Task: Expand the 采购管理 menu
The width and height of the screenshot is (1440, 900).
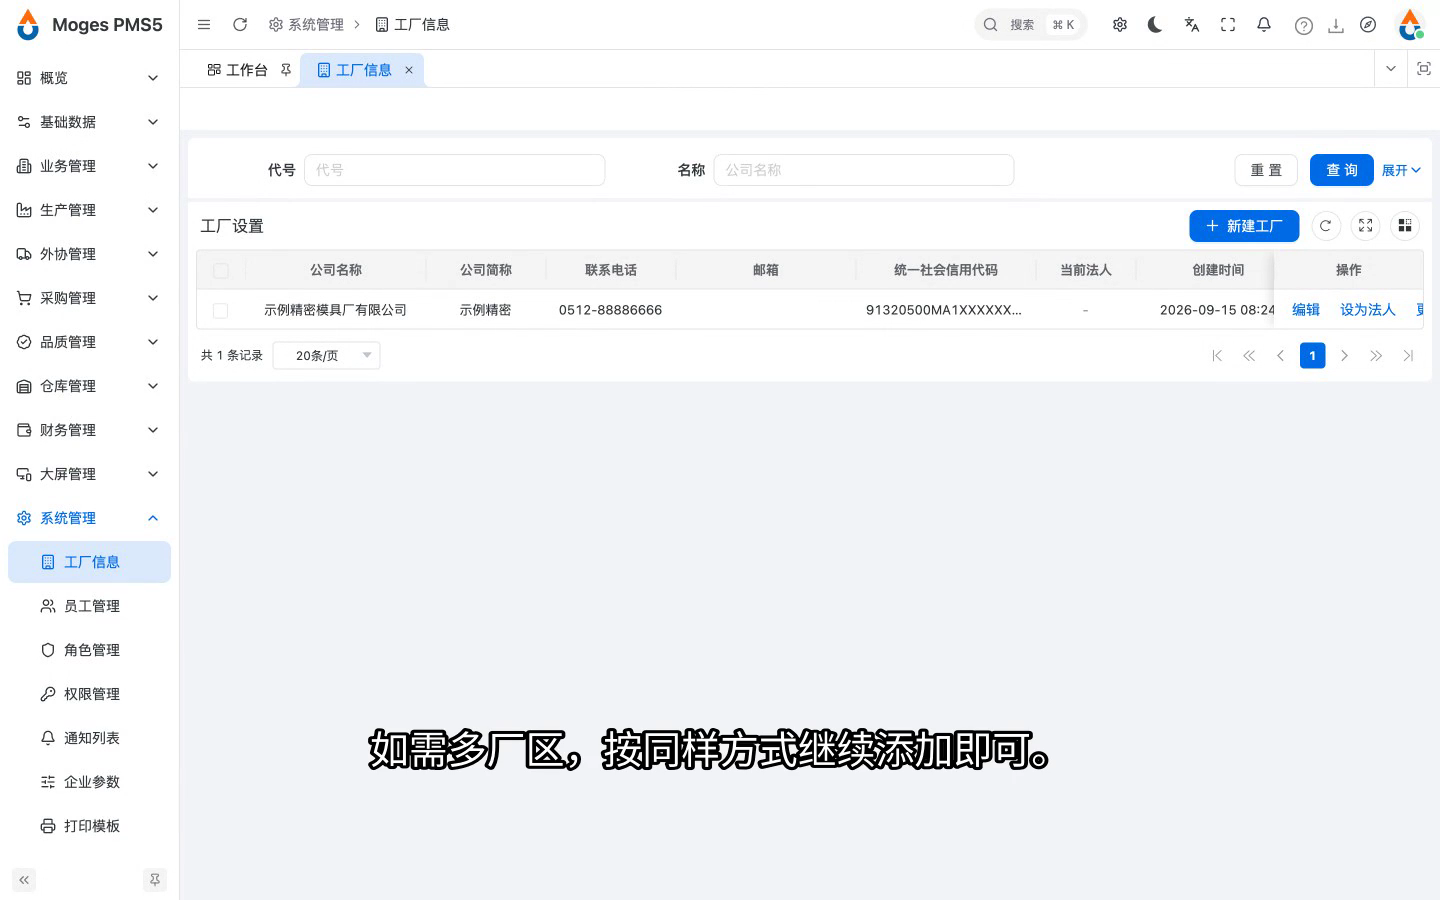Action: point(89,298)
